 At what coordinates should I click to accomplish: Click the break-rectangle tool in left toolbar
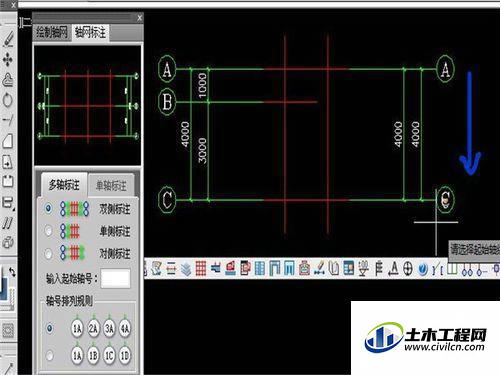pos(8,182)
